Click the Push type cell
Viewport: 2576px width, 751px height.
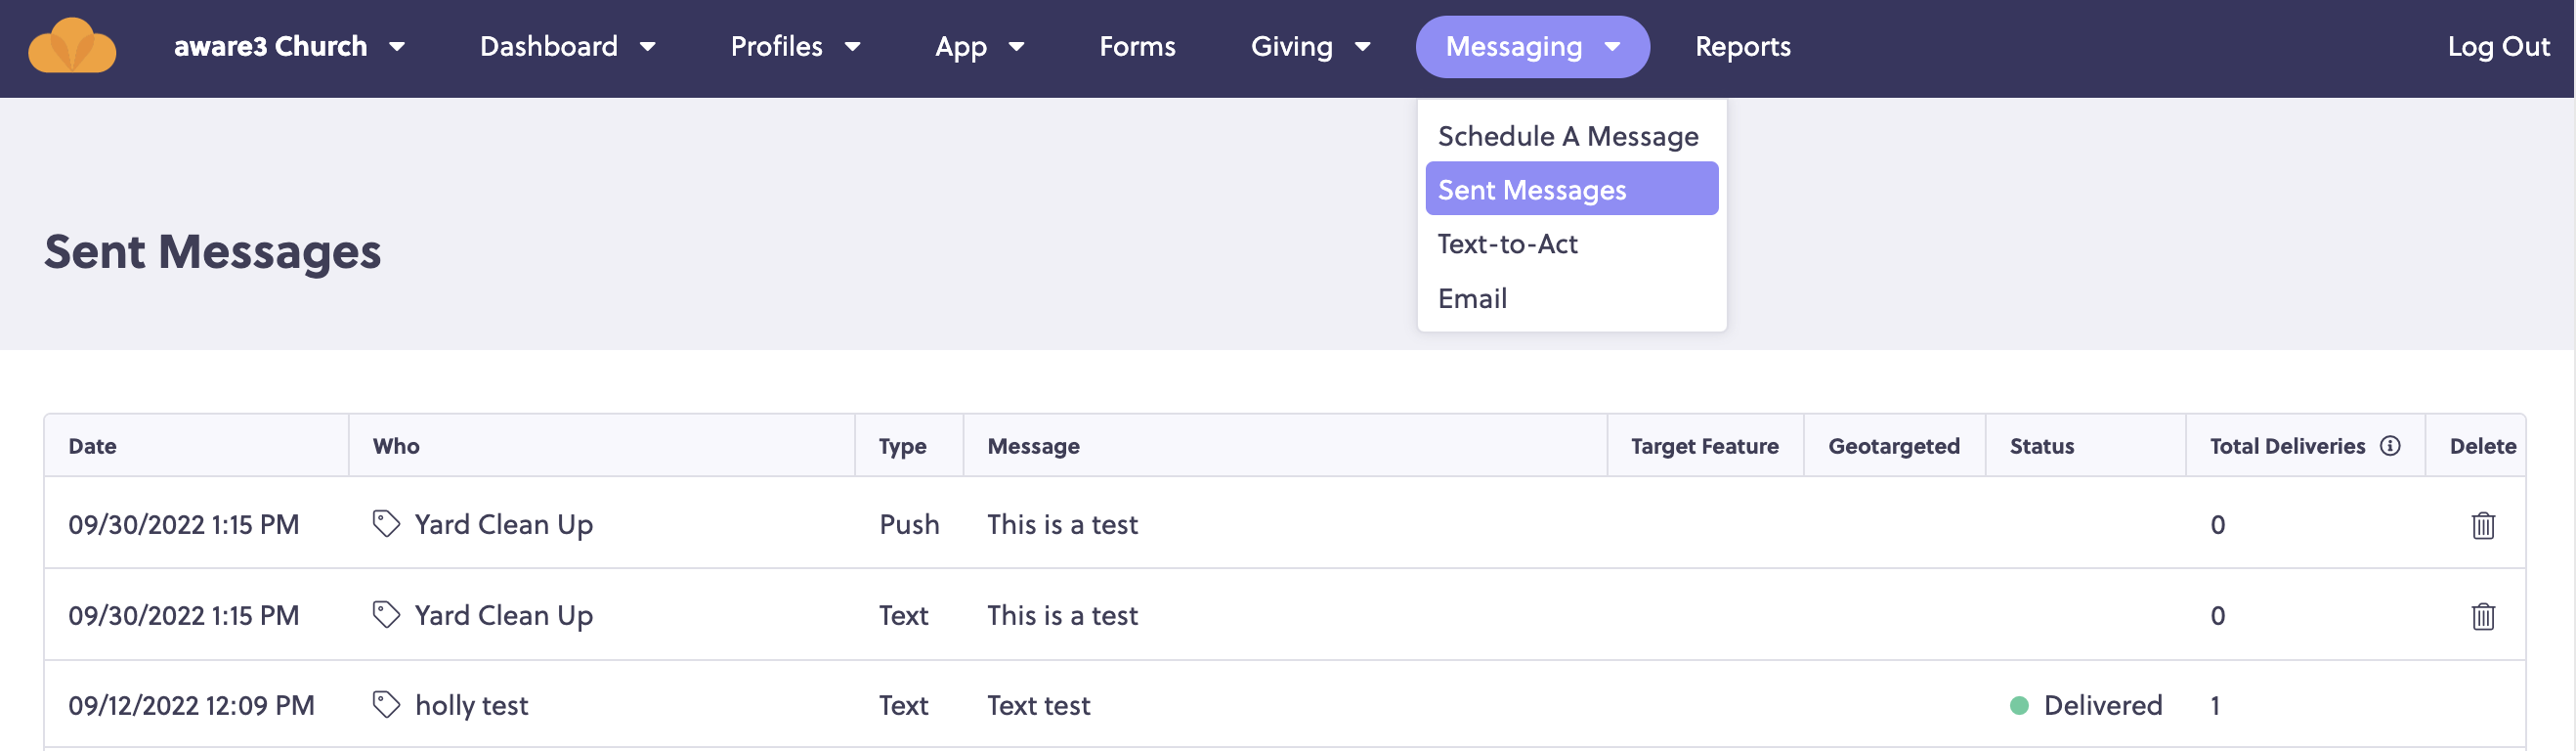click(x=909, y=524)
